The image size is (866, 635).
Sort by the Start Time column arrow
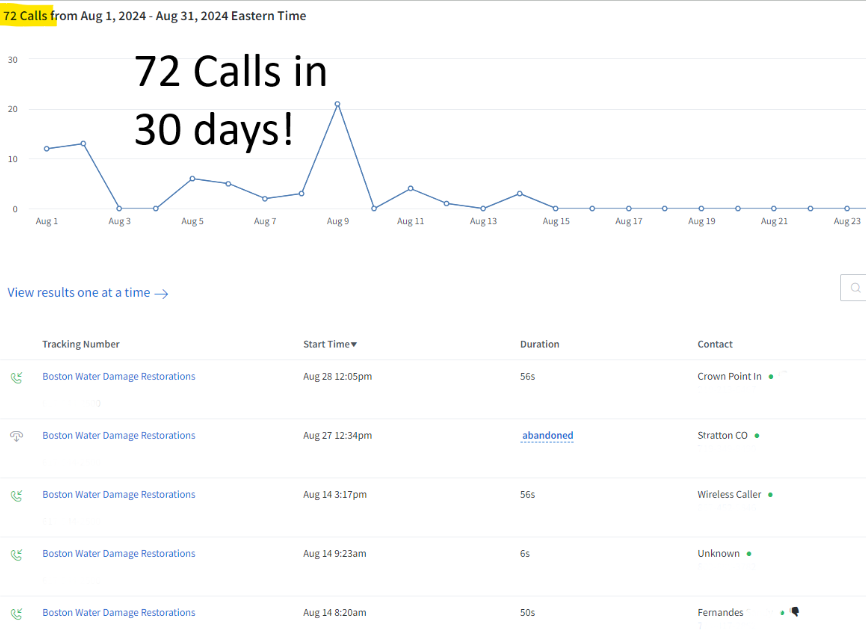[354, 344]
